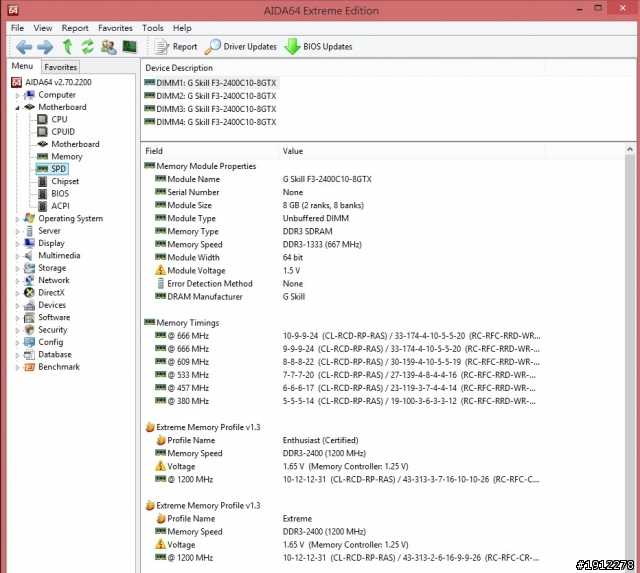Maximize the AIDA64 window
This screenshot has height=573, width=640.
tap(598, 8)
